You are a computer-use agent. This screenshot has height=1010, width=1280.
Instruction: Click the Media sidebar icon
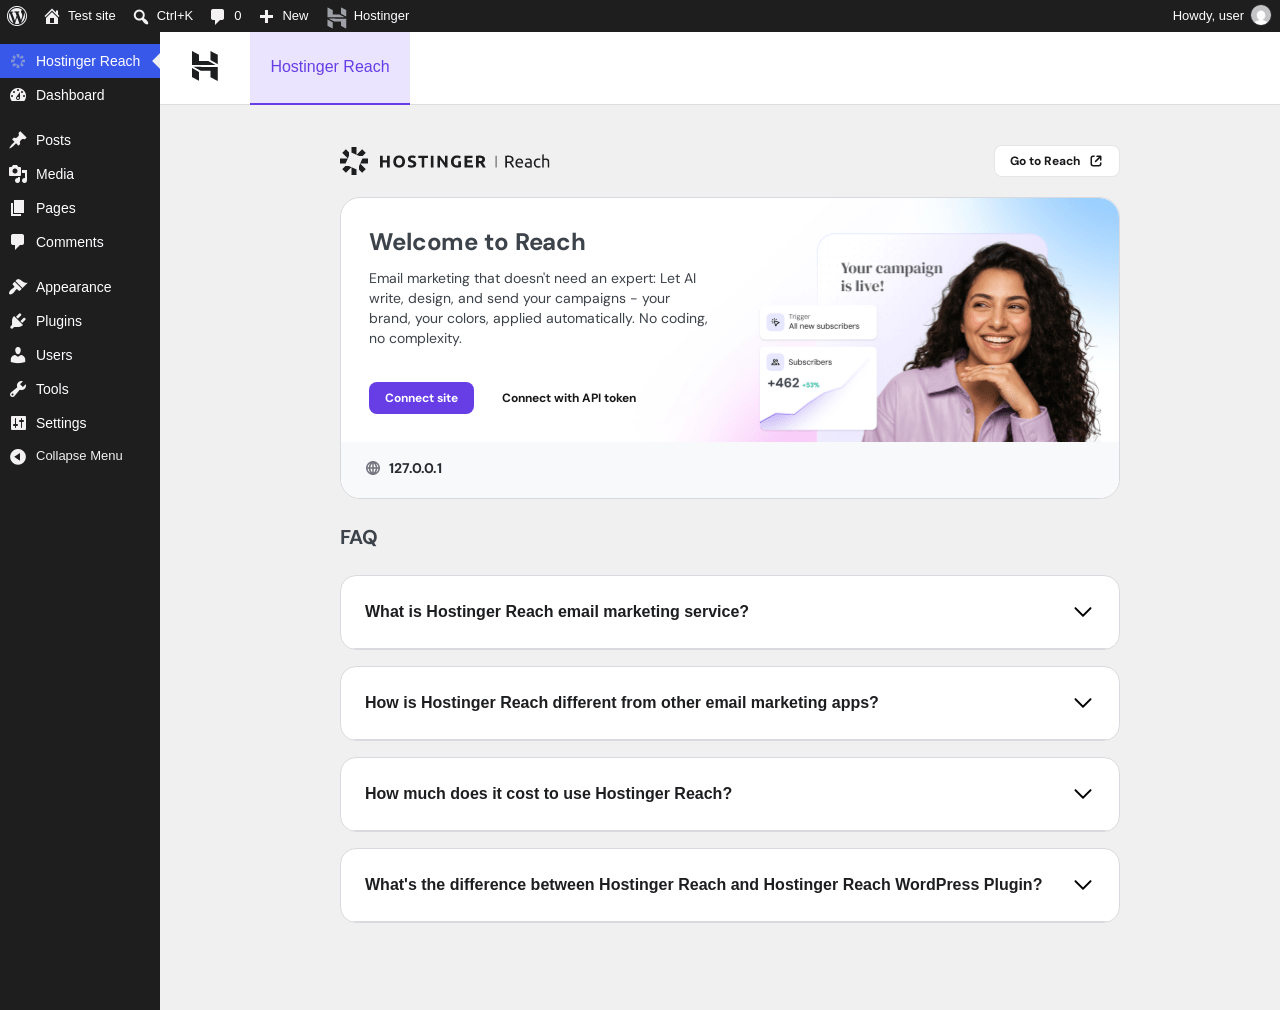coord(18,174)
